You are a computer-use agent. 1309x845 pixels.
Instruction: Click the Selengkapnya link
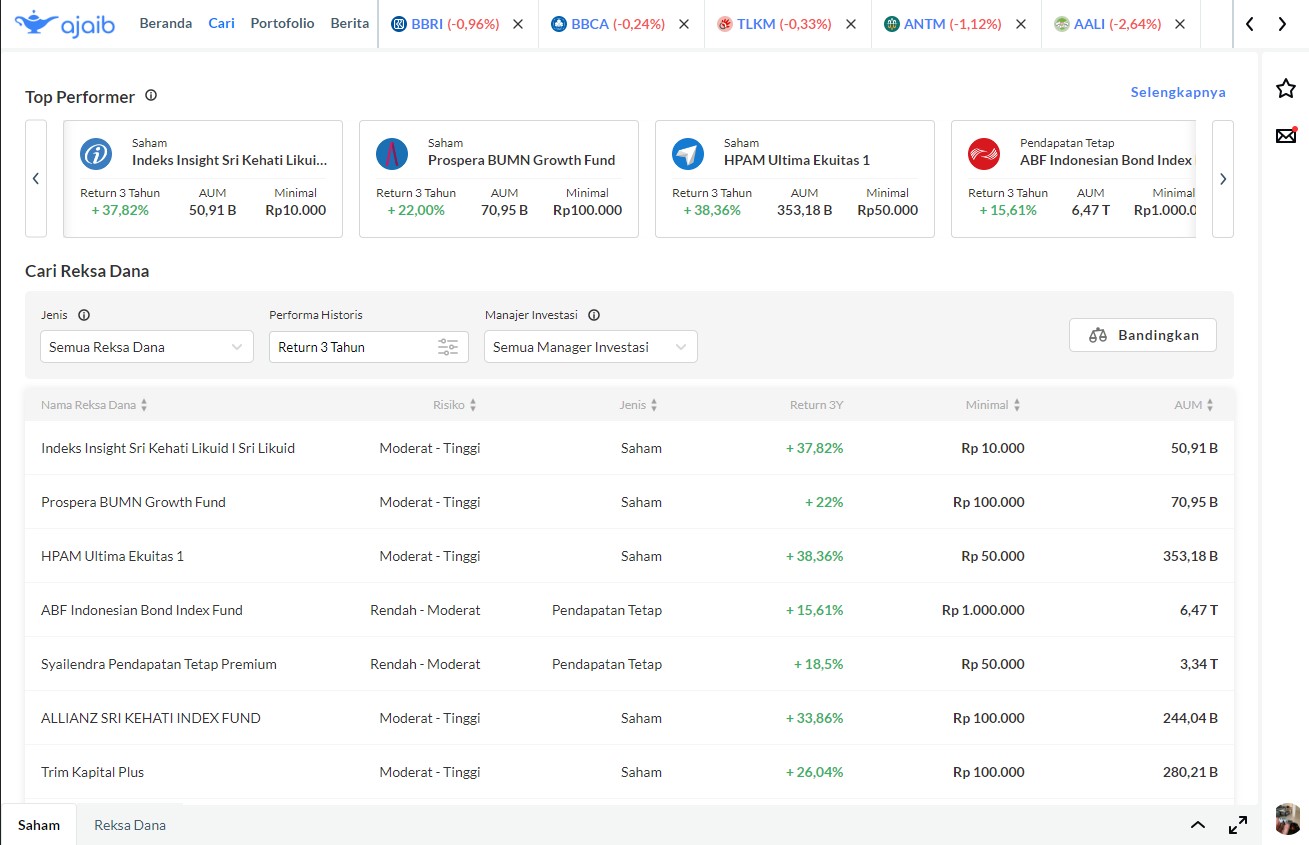pyautogui.click(x=1178, y=92)
